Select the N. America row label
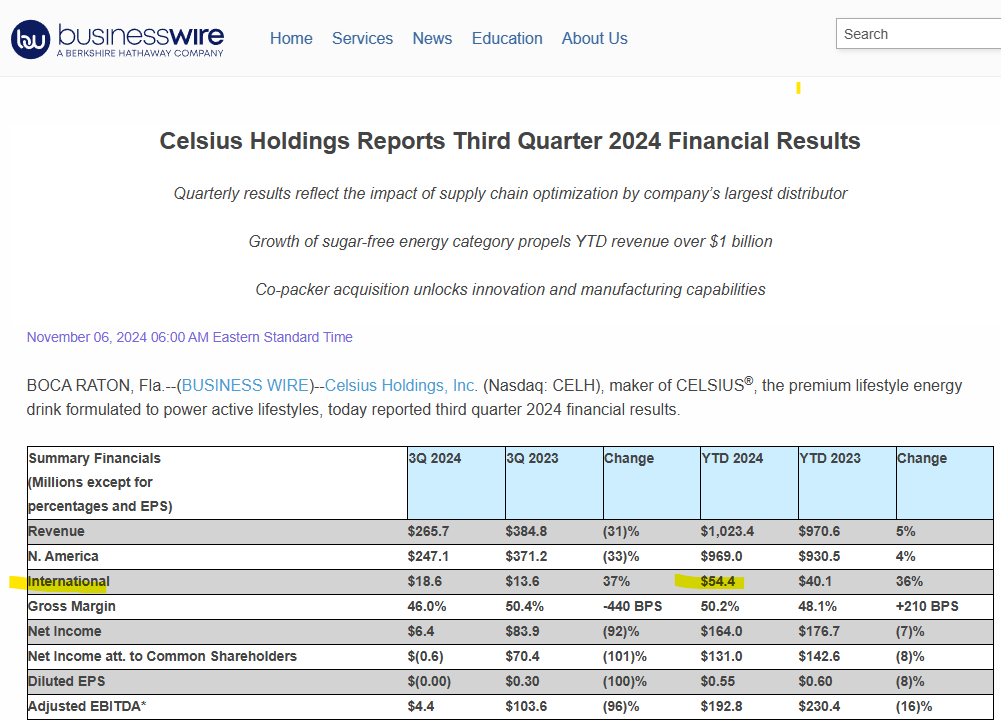 (x=63, y=556)
